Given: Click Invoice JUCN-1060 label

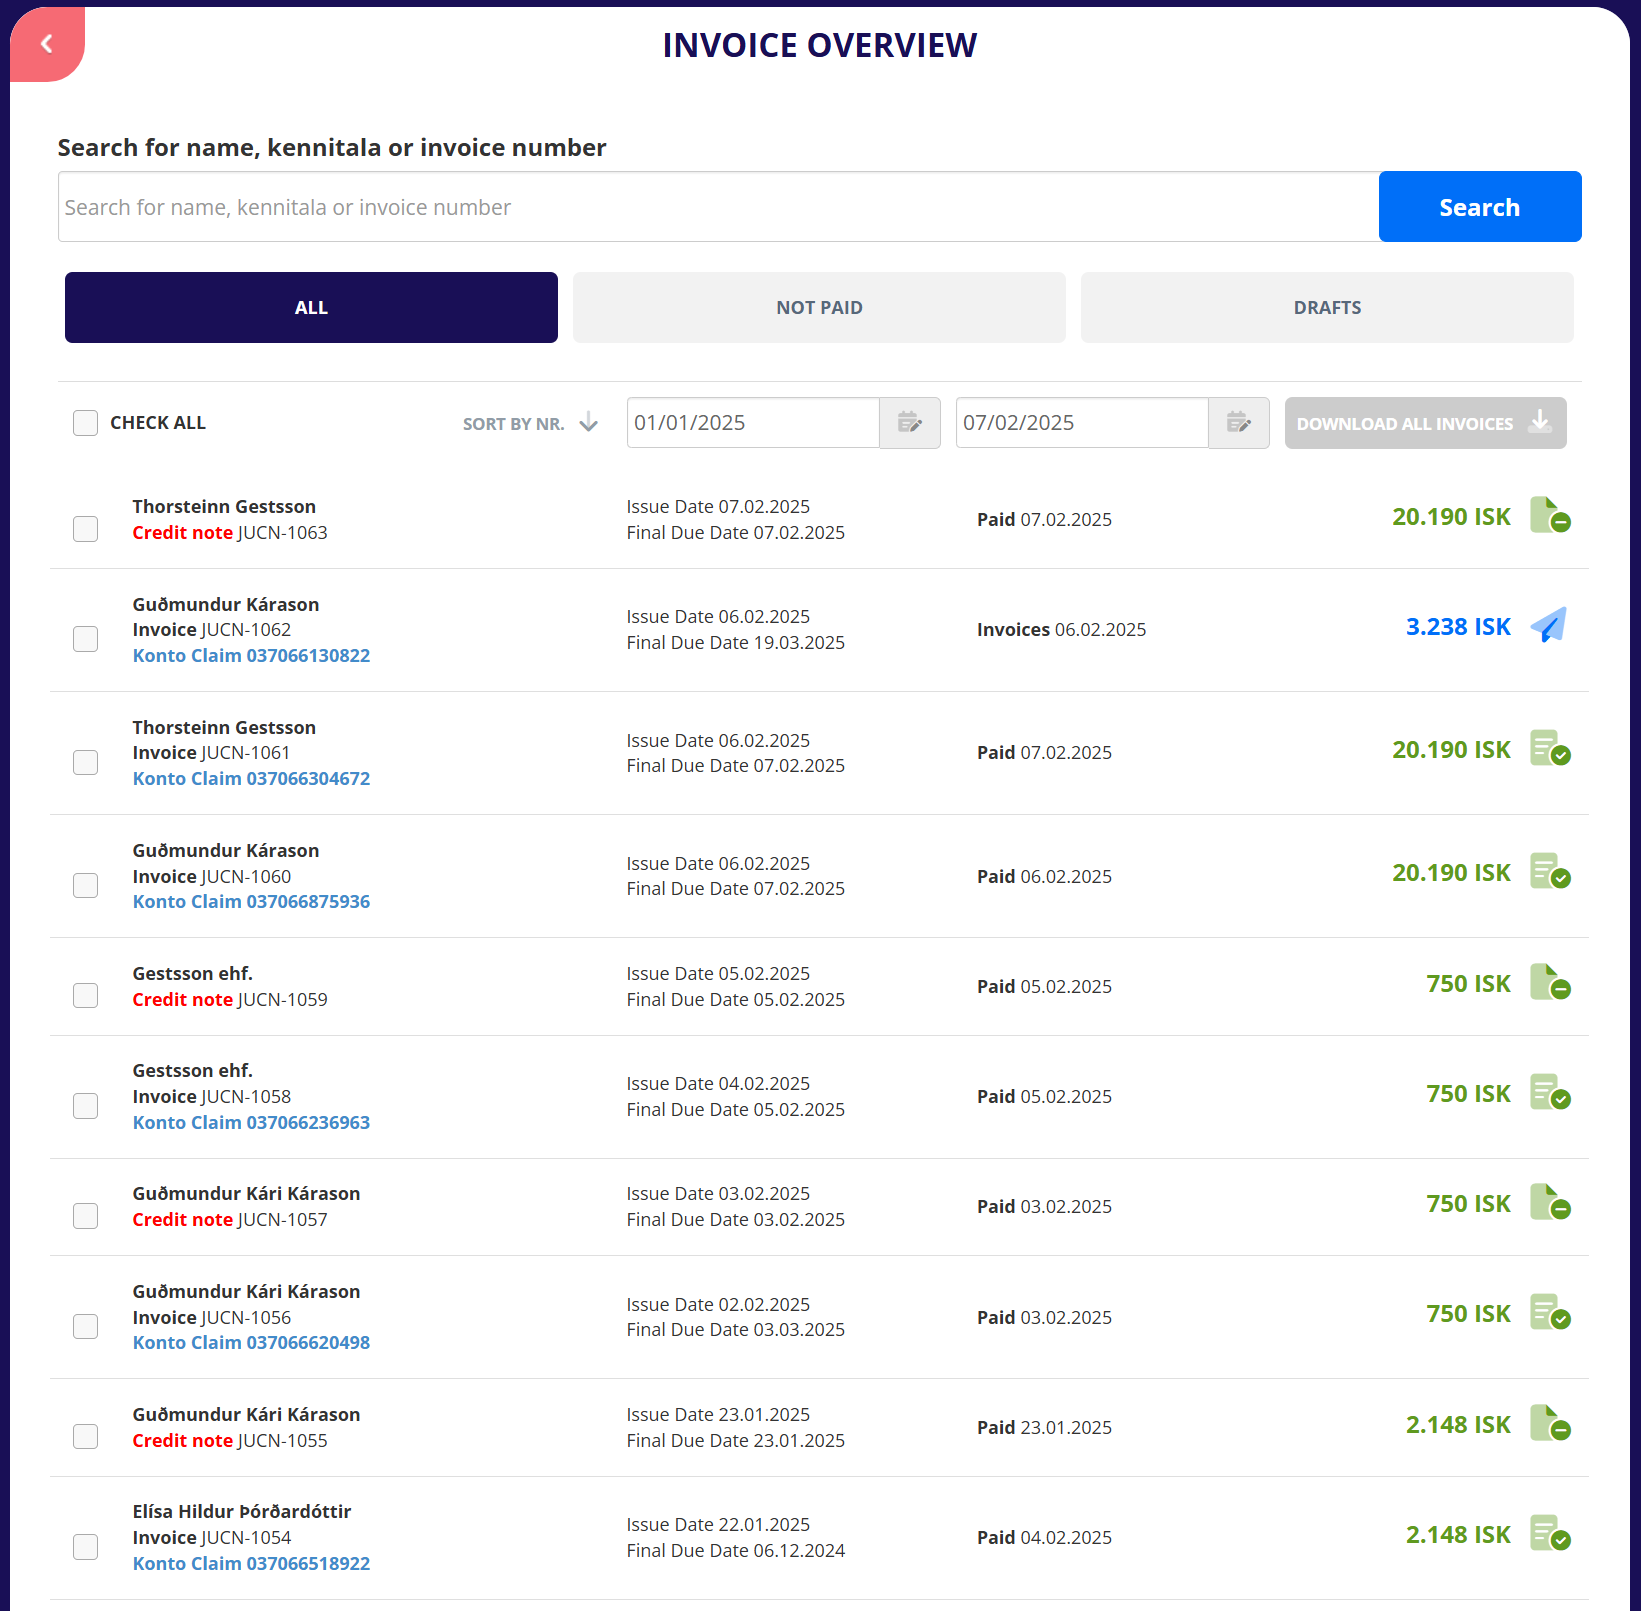Looking at the screenshot, I should click(212, 877).
